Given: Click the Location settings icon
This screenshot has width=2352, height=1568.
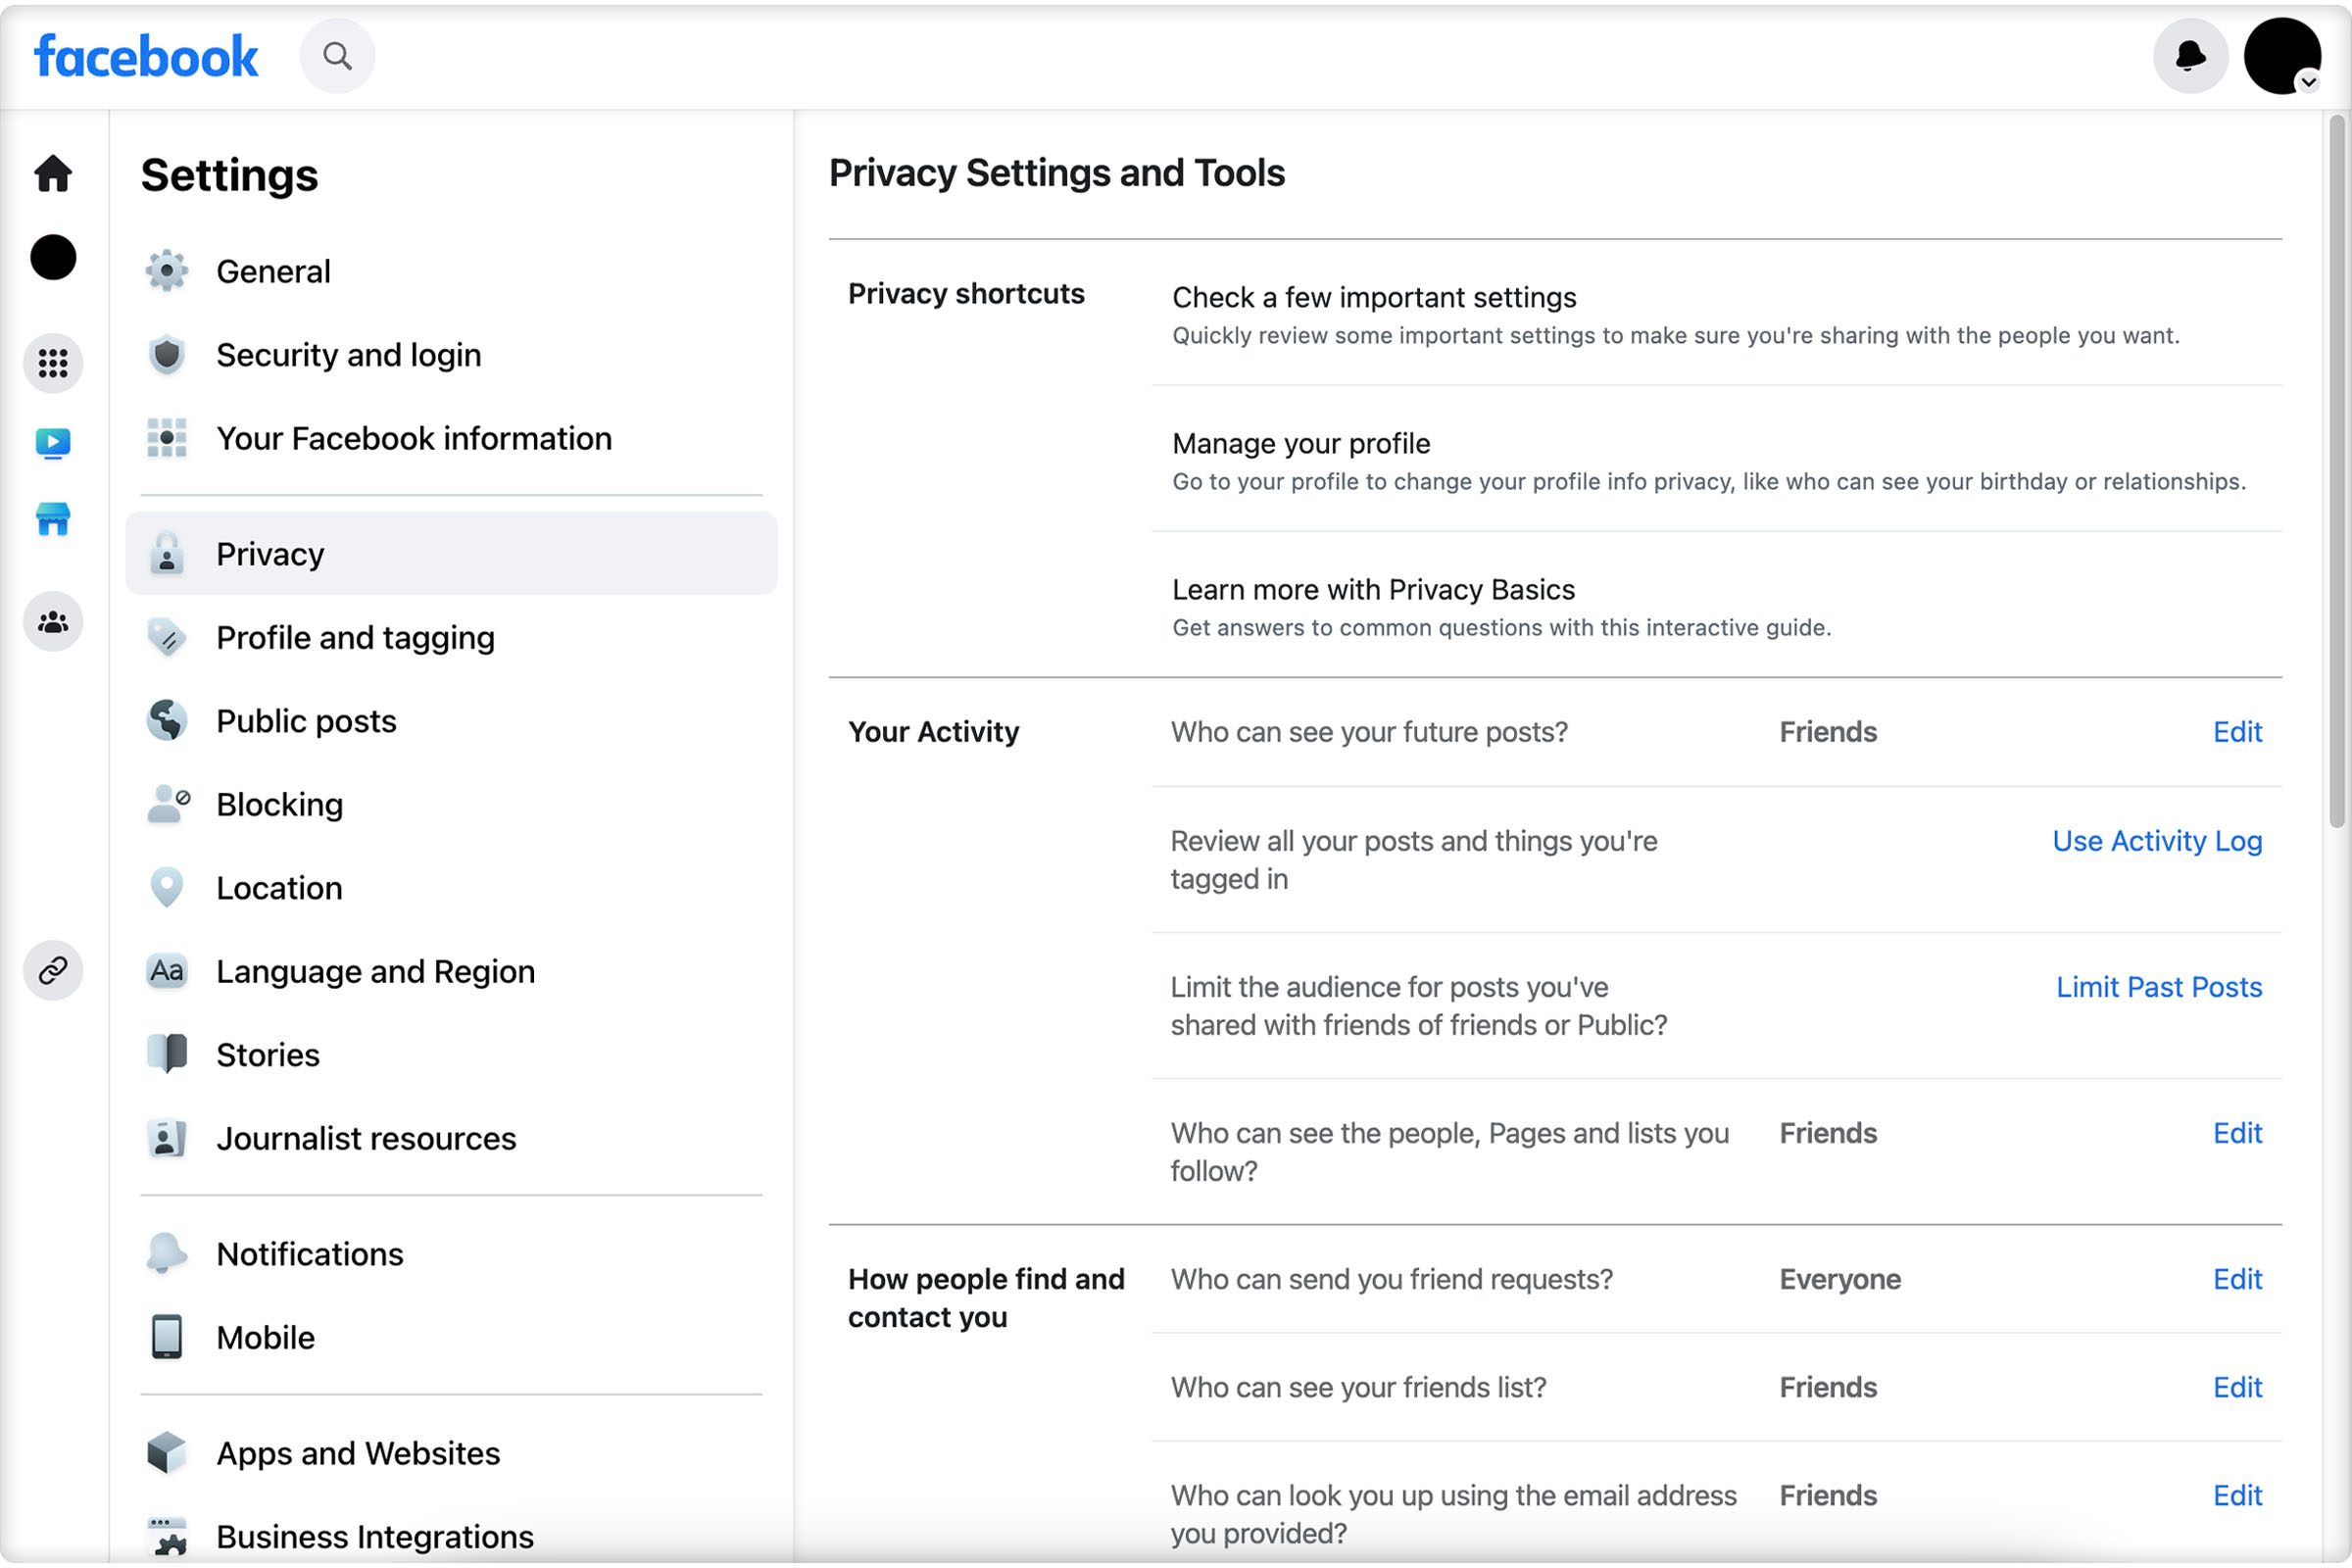Looking at the screenshot, I should tap(168, 886).
